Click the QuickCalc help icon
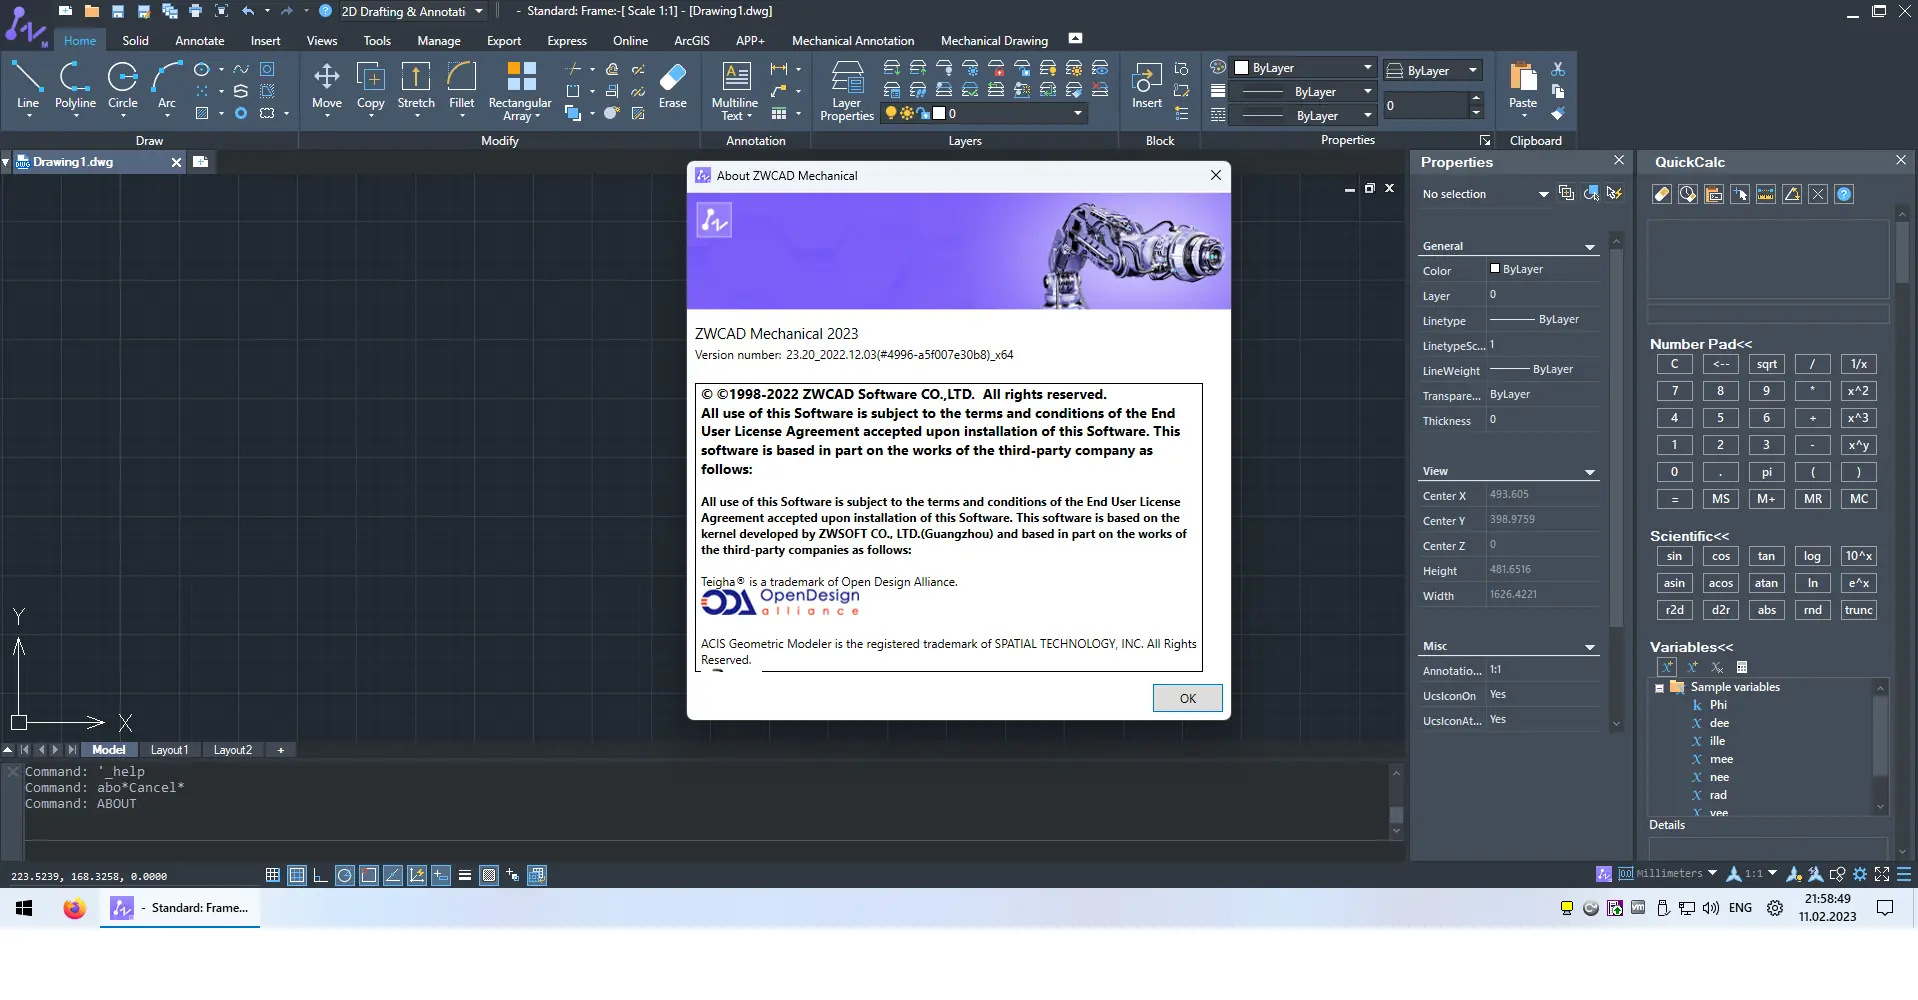This screenshot has width=1918, height=1000. tap(1844, 194)
